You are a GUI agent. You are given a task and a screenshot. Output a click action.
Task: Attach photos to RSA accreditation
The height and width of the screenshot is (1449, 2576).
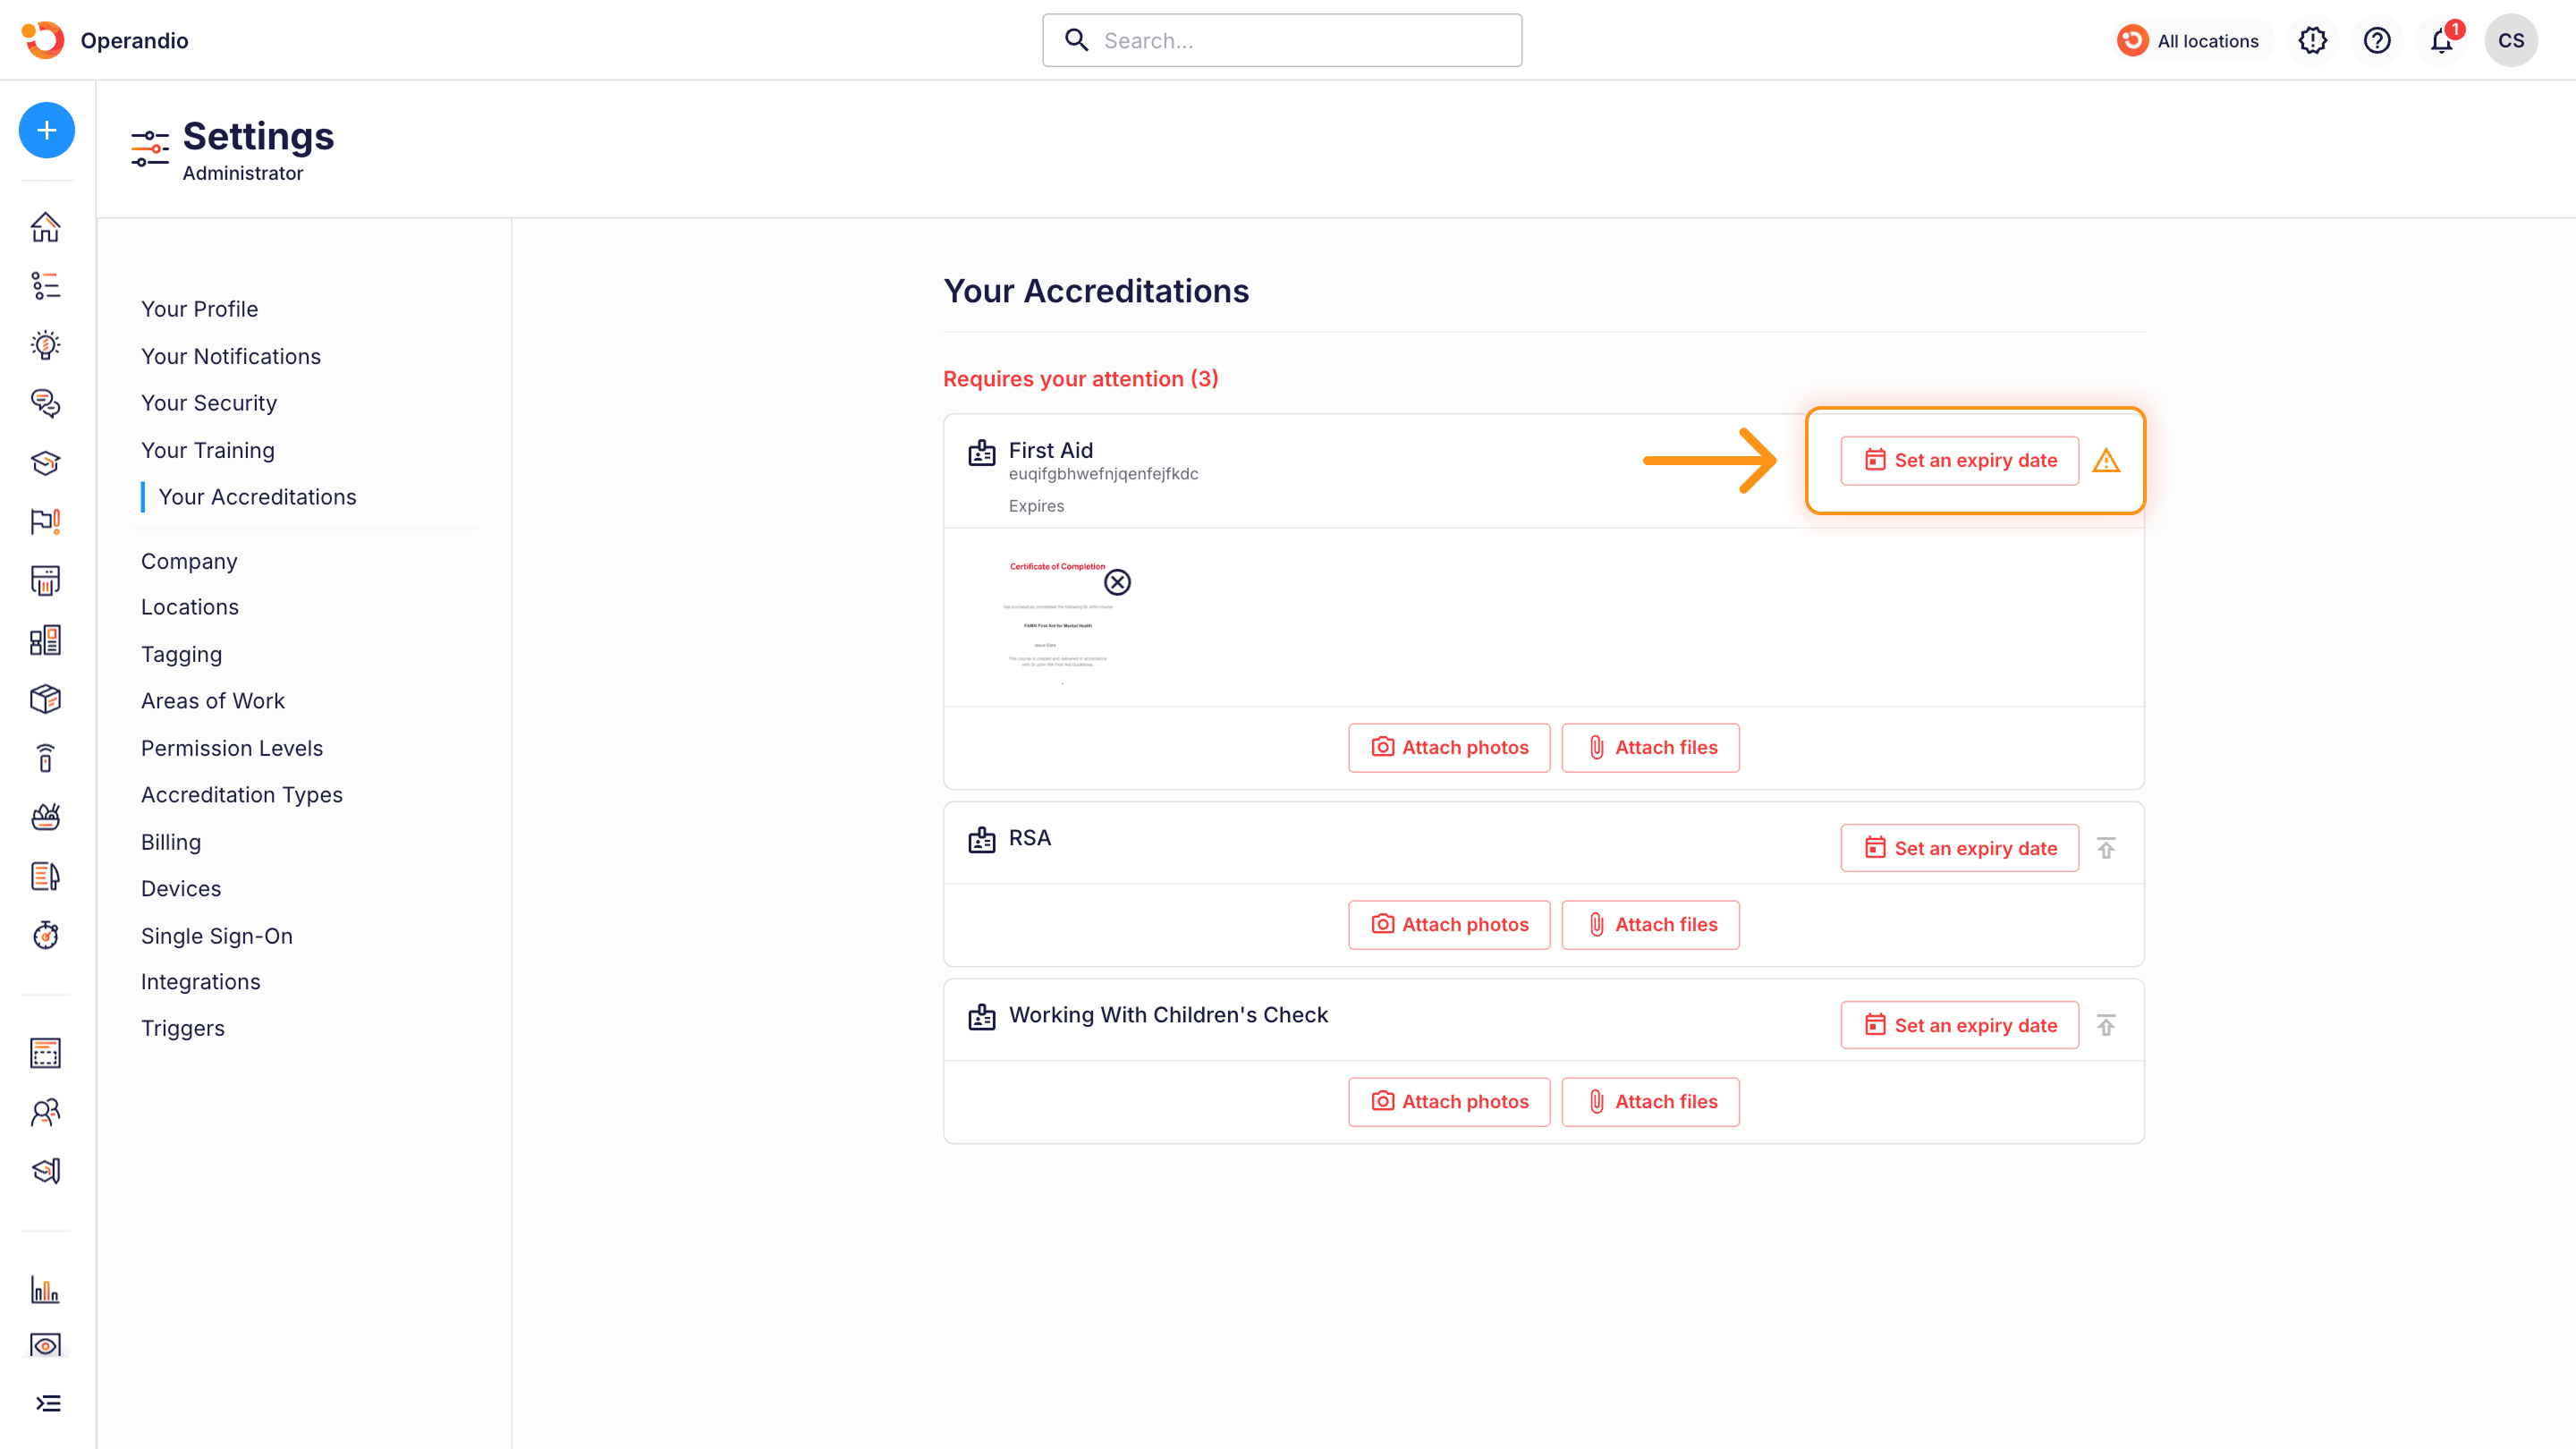(x=1448, y=924)
